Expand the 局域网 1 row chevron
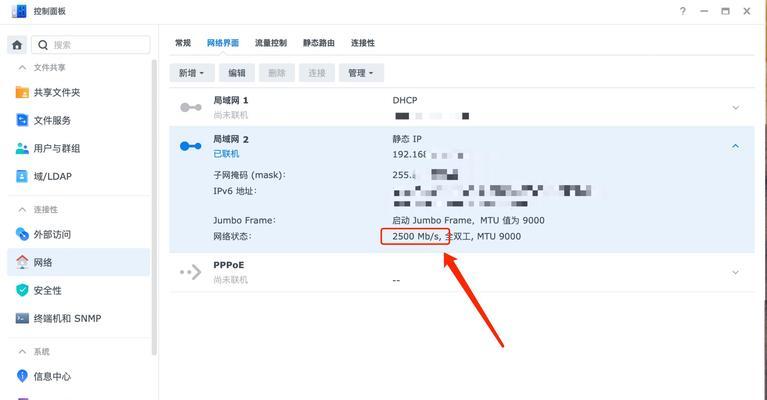The width and height of the screenshot is (767, 400). (735, 108)
